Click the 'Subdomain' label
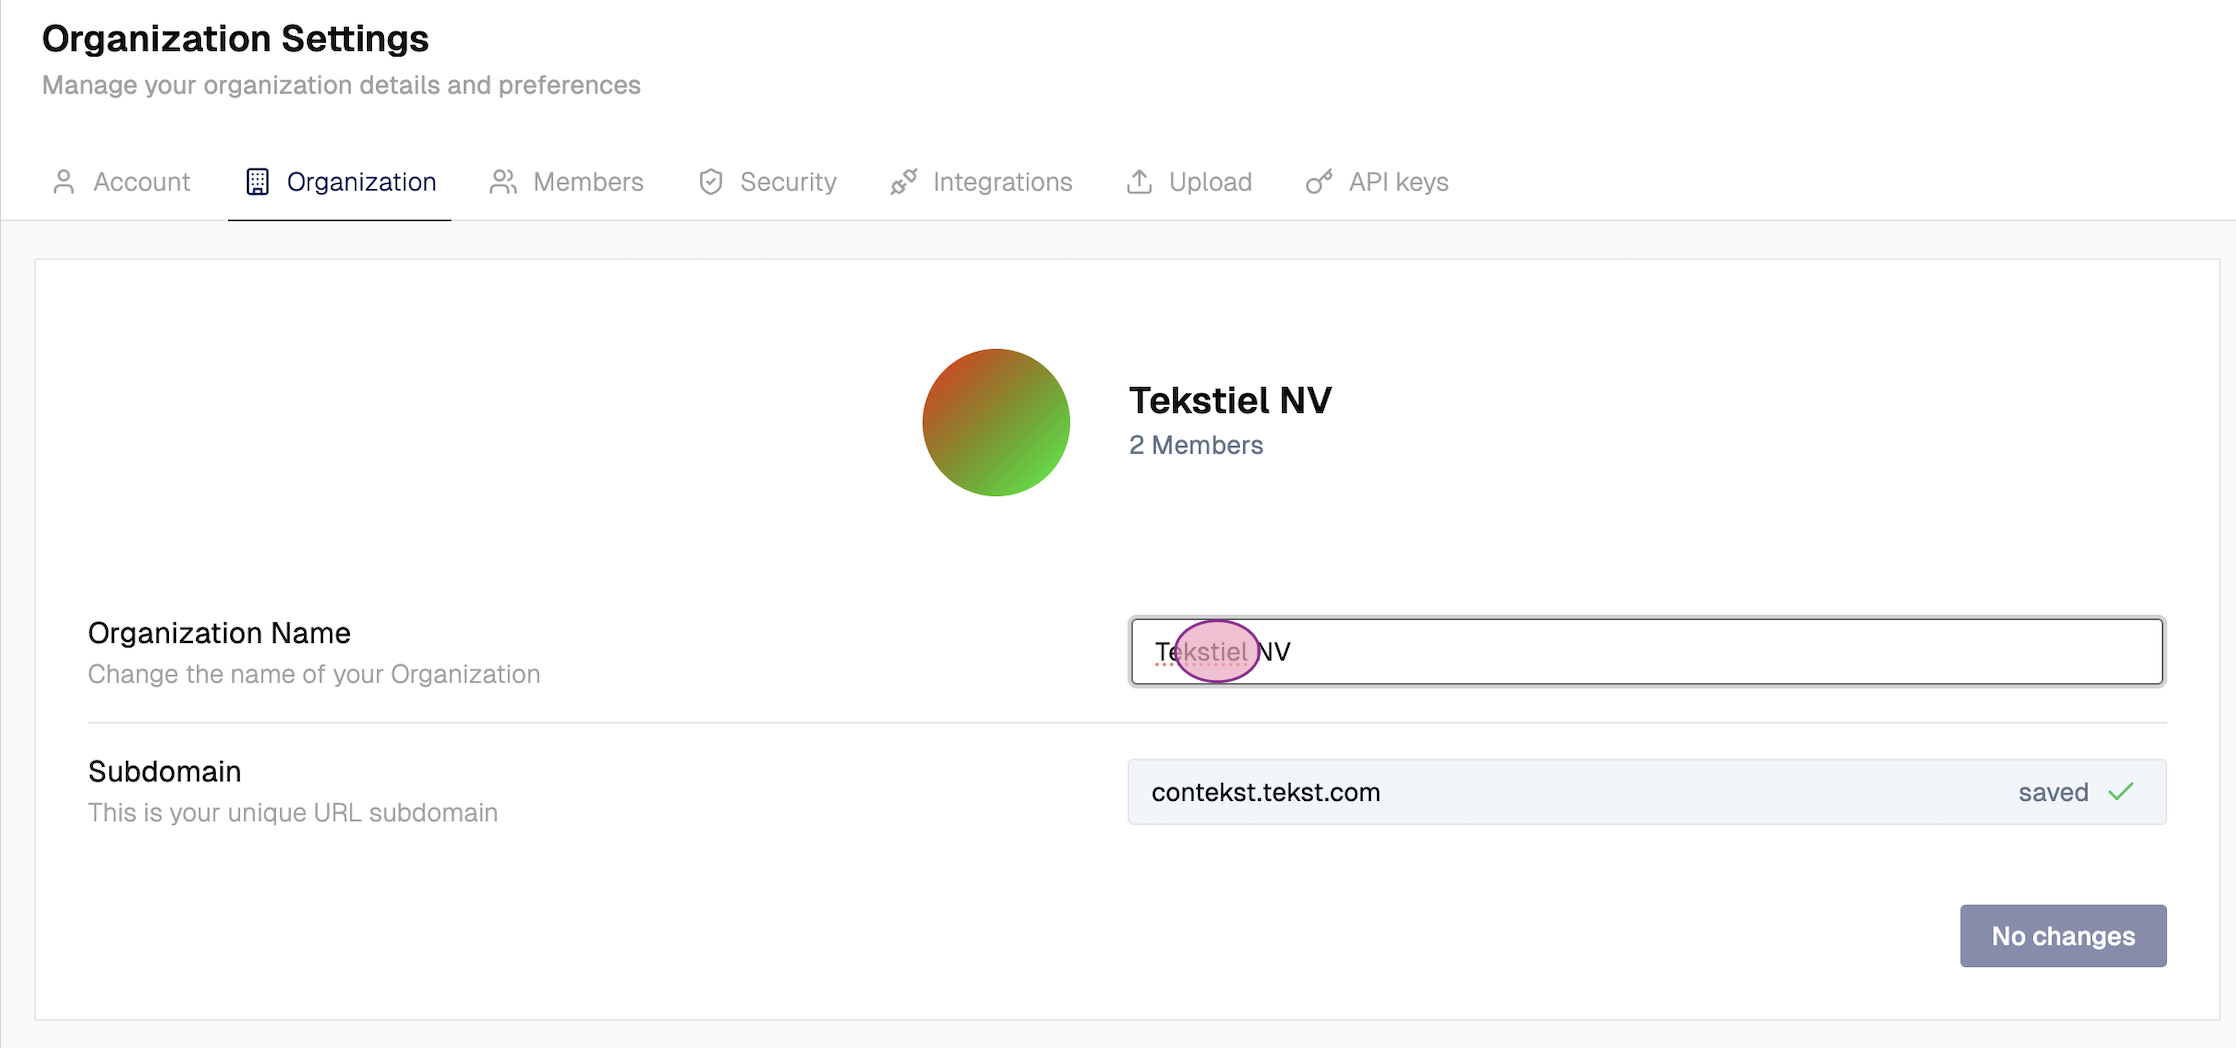The height and width of the screenshot is (1048, 2236). (x=165, y=771)
